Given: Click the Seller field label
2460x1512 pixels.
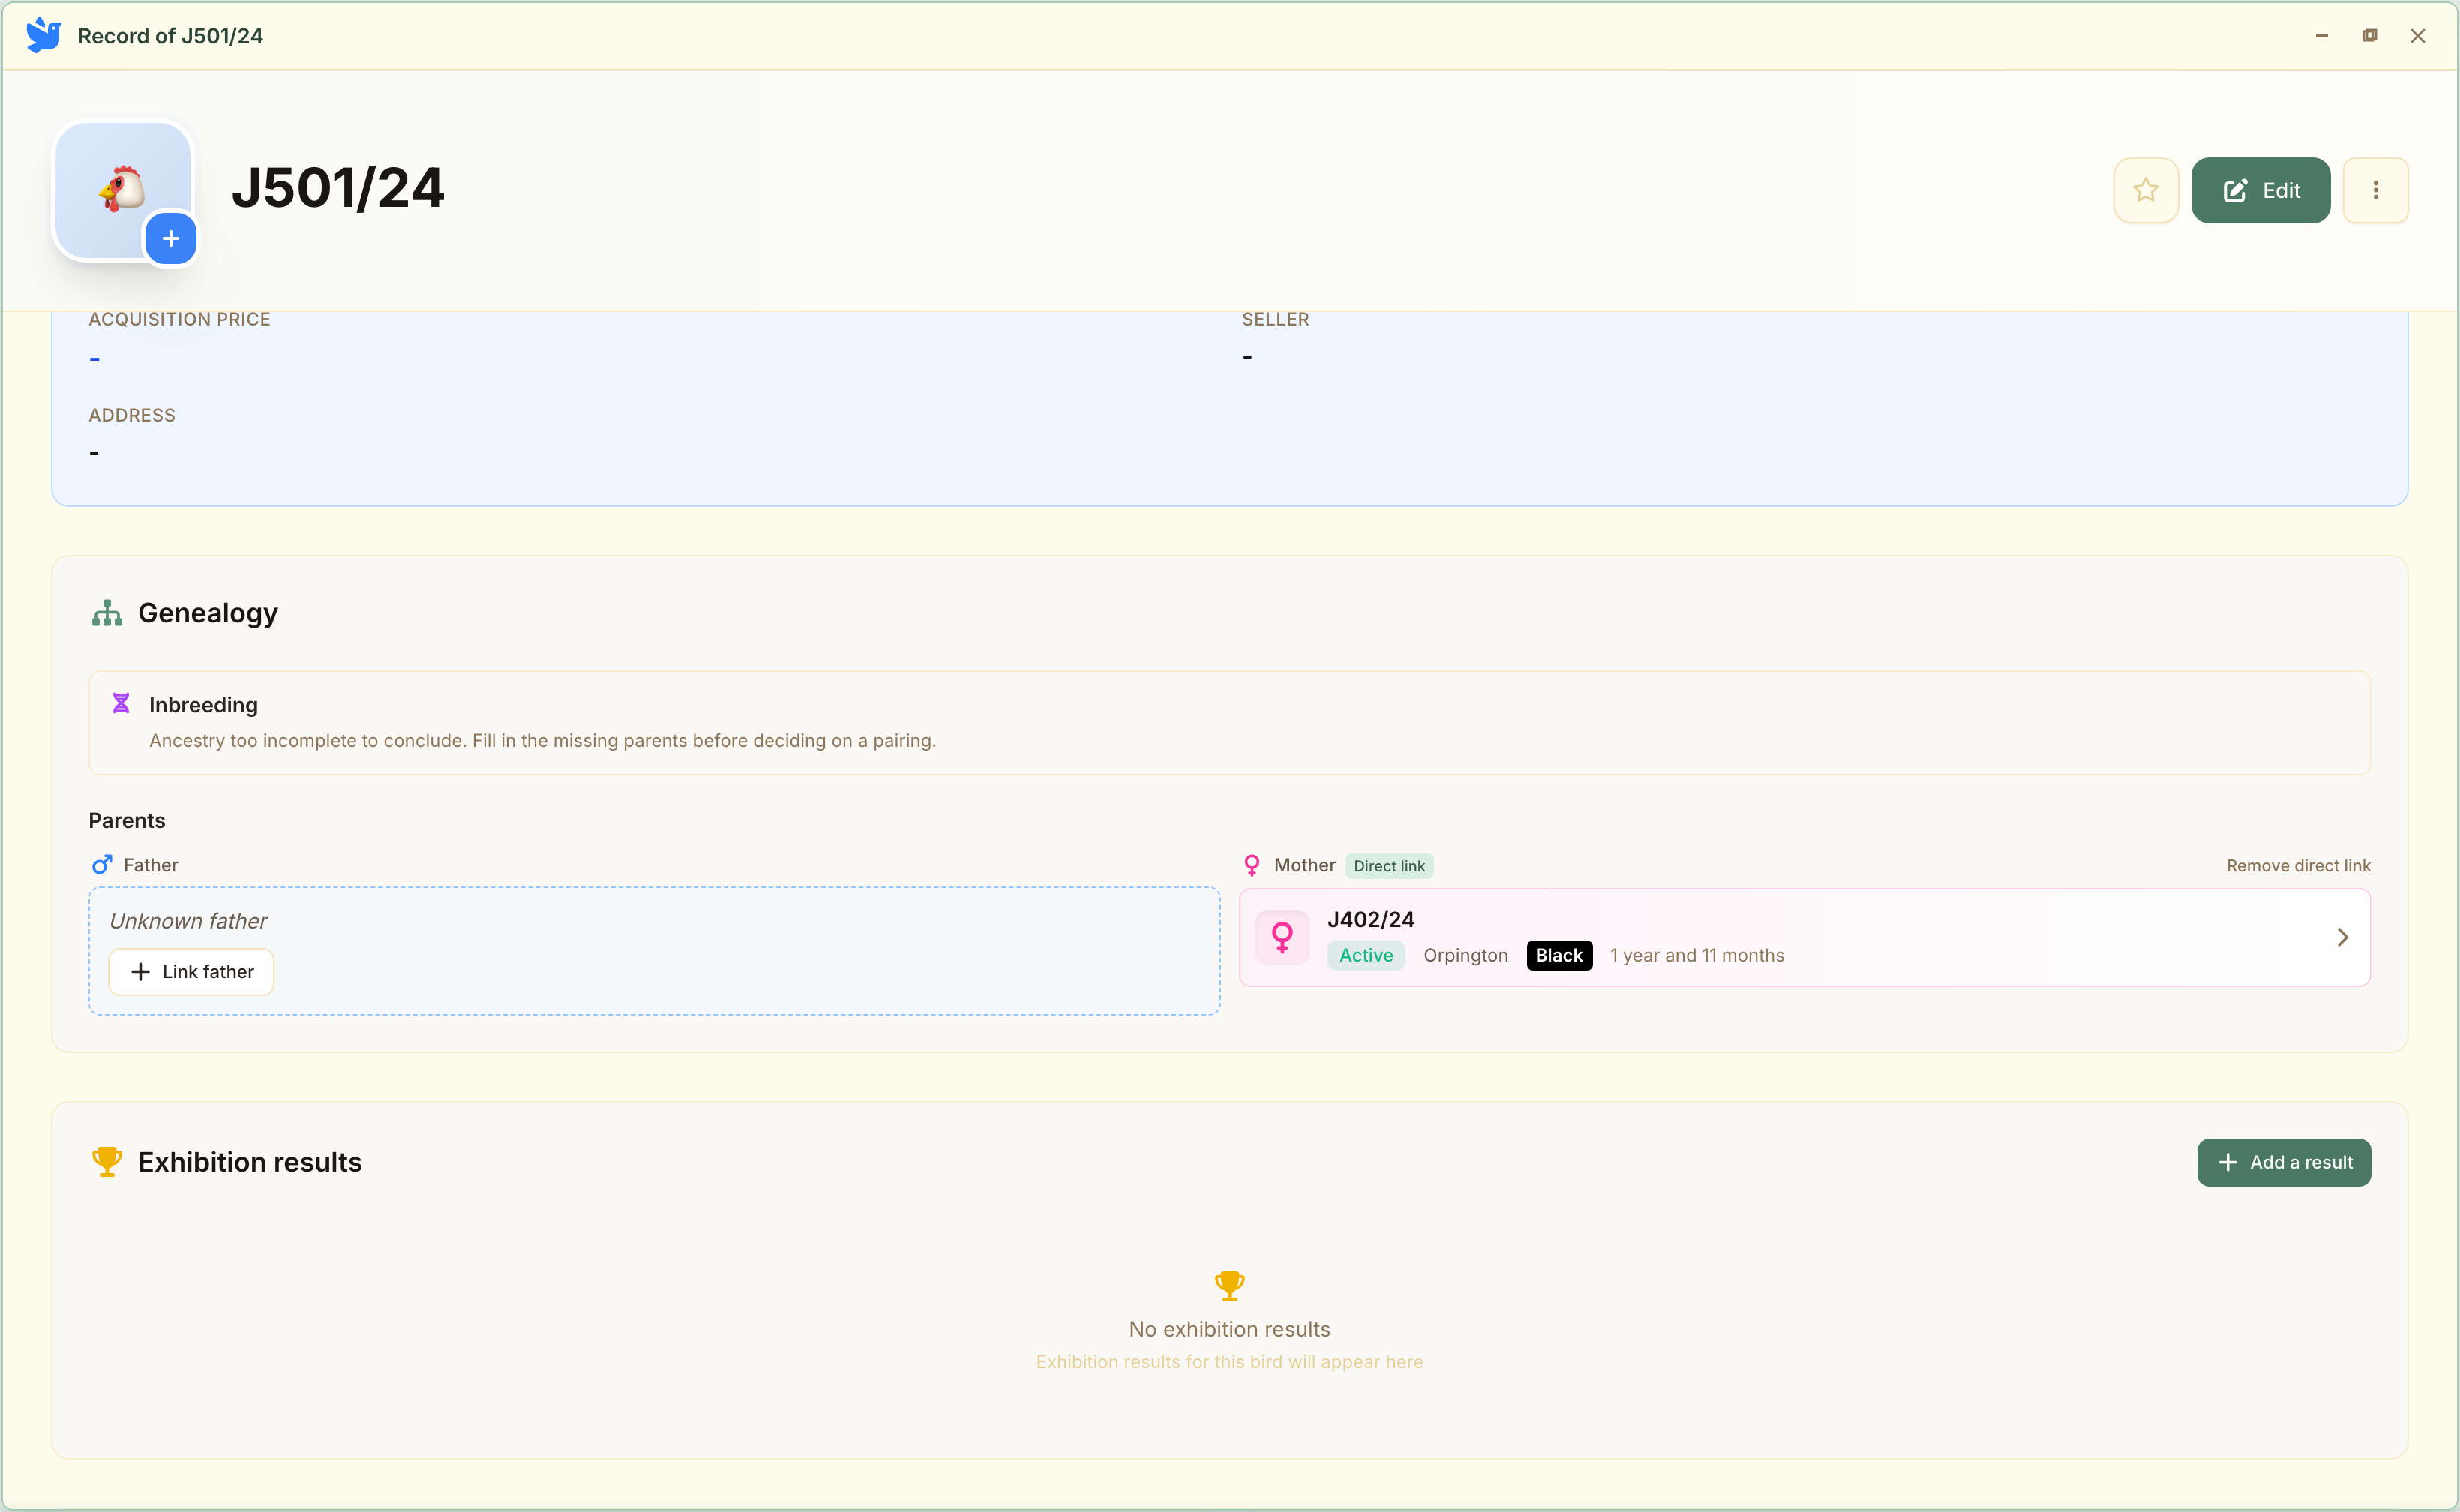Looking at the screenshot, I should (1275, 319).
